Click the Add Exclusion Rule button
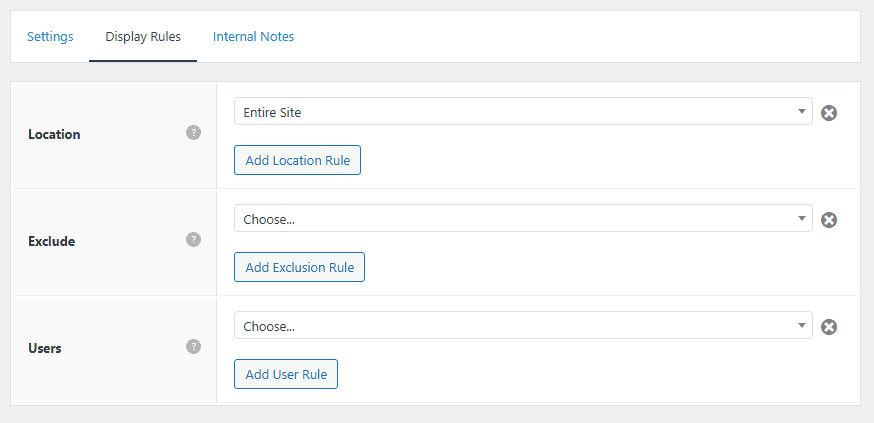Image resolution: width=874 pixels, height=423 pixels. [299, 267]
